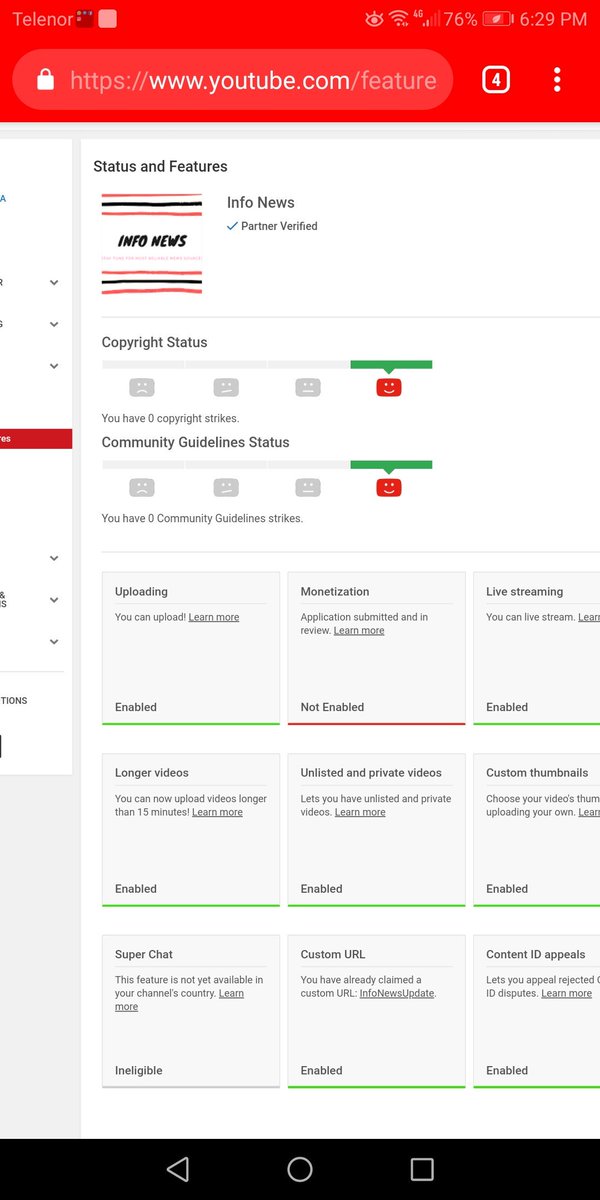Open Learn more in the Monetization card
The image size is (600, 1200).
(359, 631)
